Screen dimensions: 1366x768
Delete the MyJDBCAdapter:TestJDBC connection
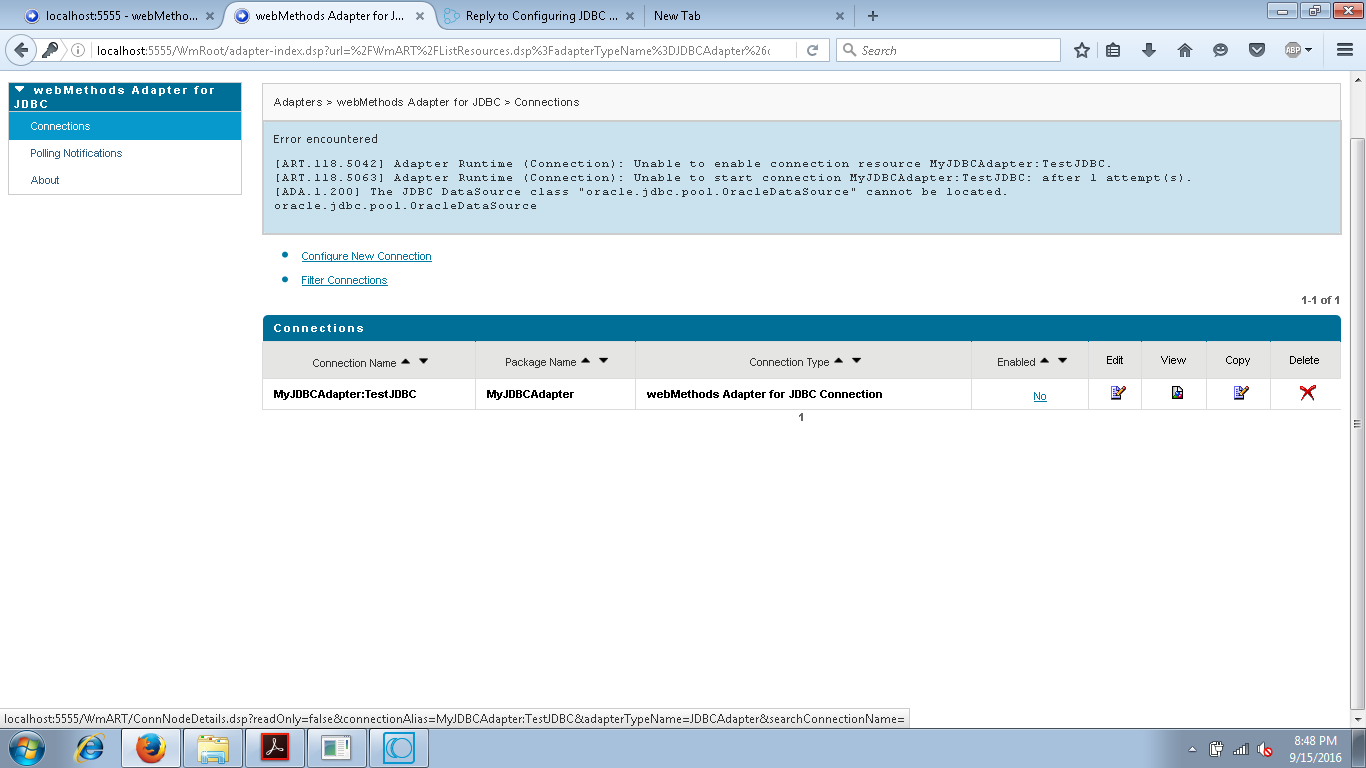coord(1307,393)
